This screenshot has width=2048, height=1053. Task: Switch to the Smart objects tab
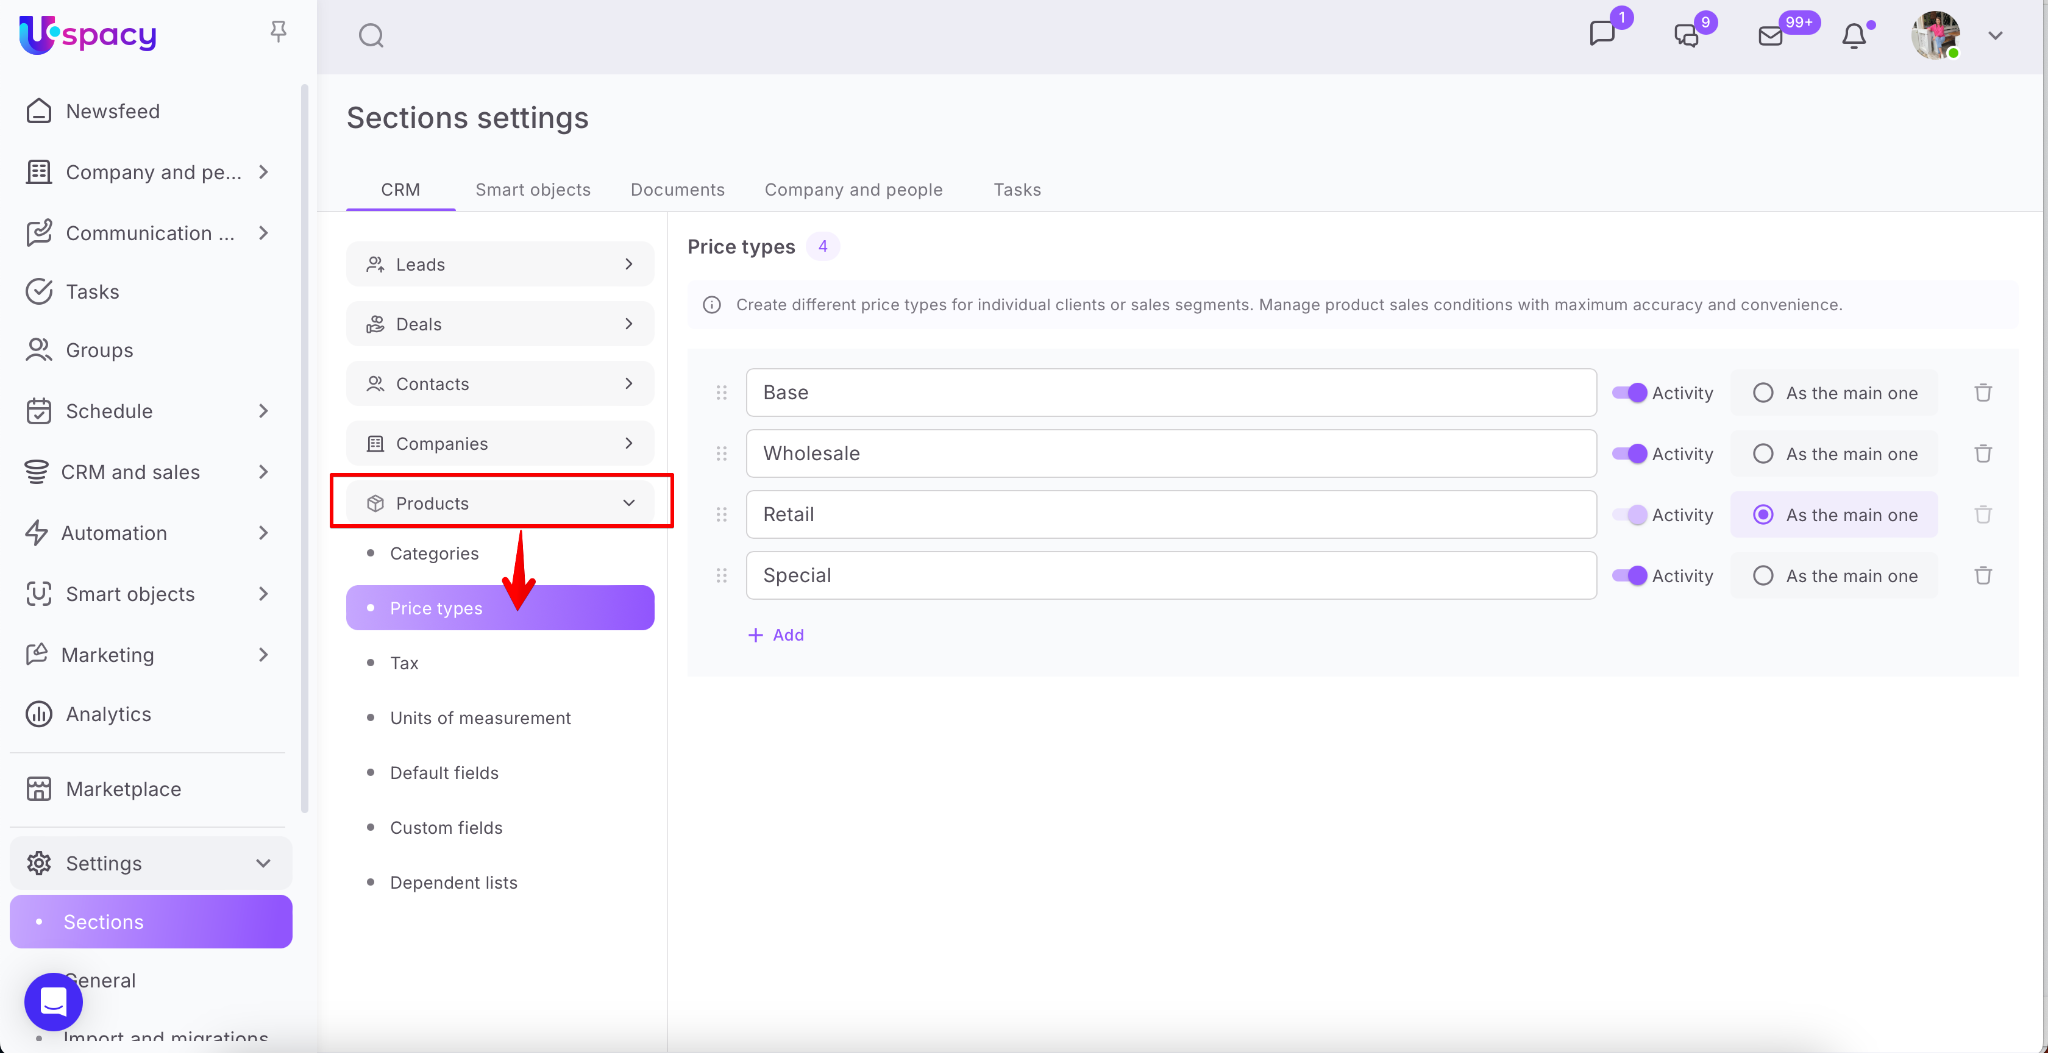pyautogui.click(x=533, y=190)
